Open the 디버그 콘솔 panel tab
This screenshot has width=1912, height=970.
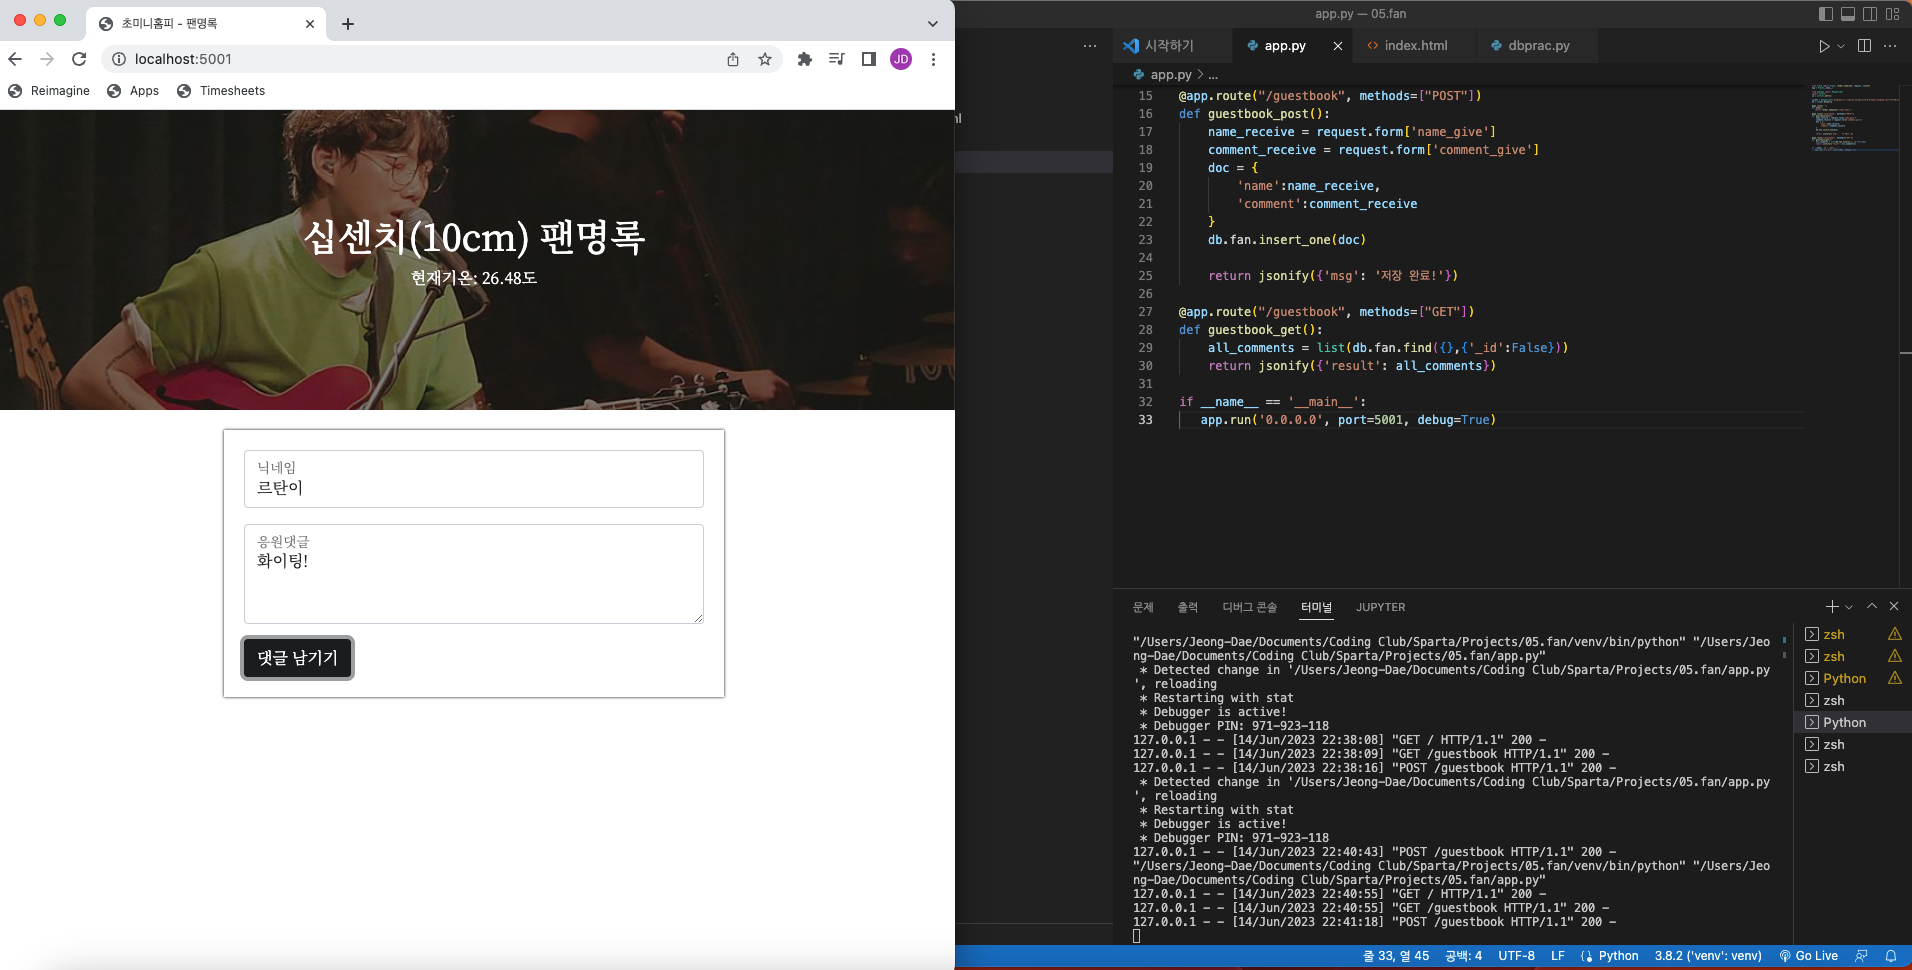pyautogui.click(x=1250, y=607)
